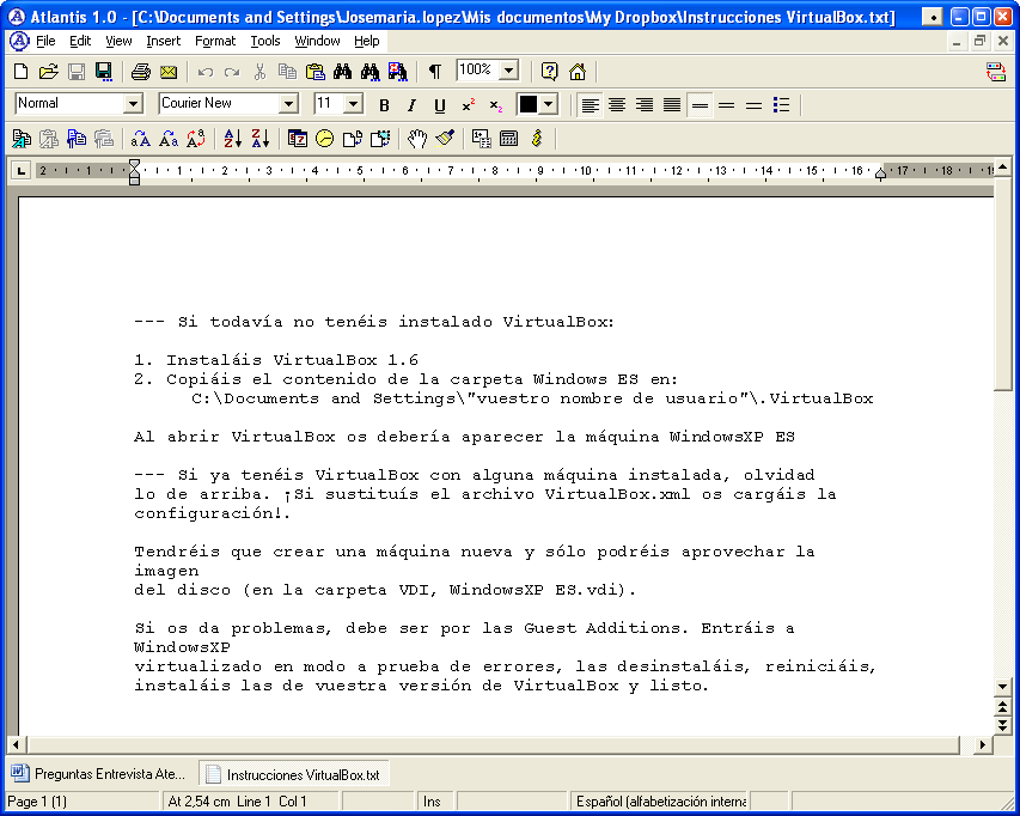The height and width of the screenshot is (816, 1020).
Task: Select single line spacing
Action: [x=700, y=105]
